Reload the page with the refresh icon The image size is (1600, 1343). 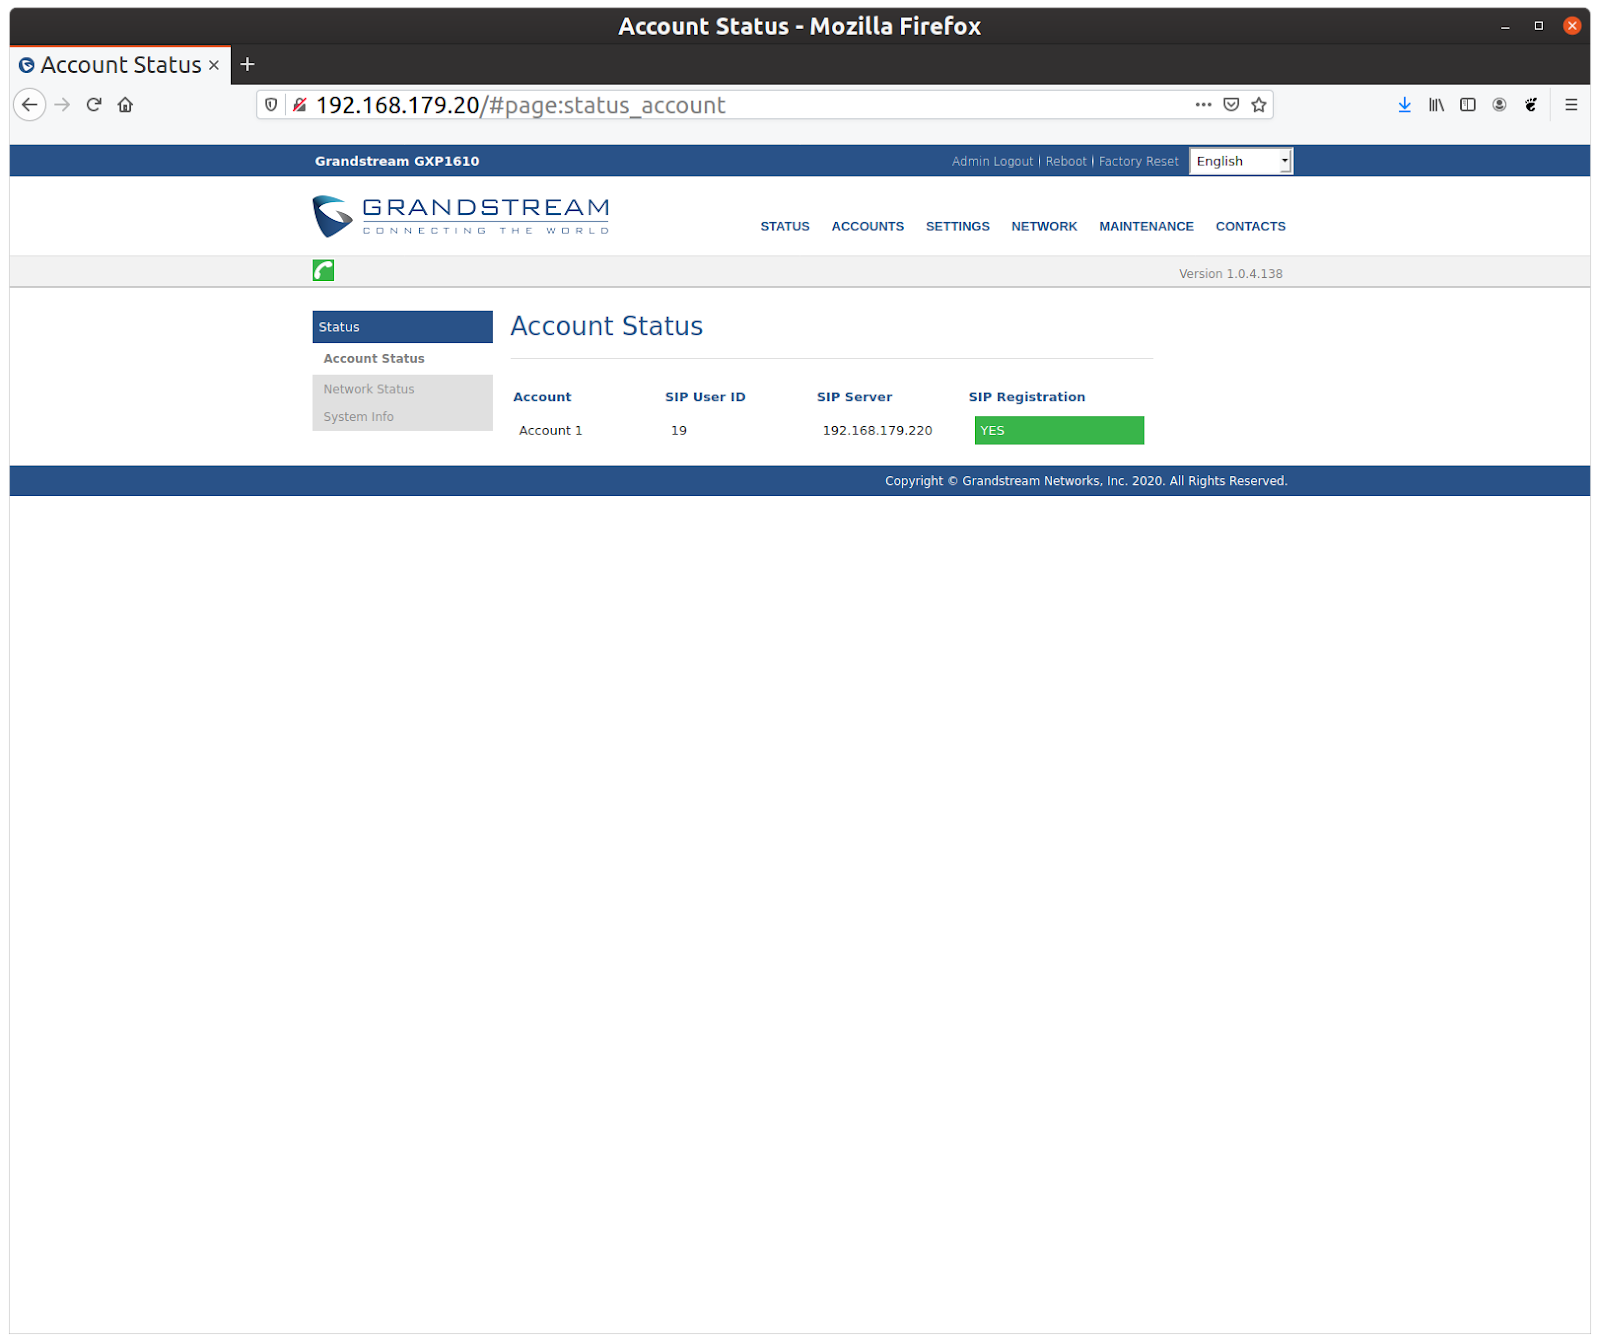click(x=94, y=105)
